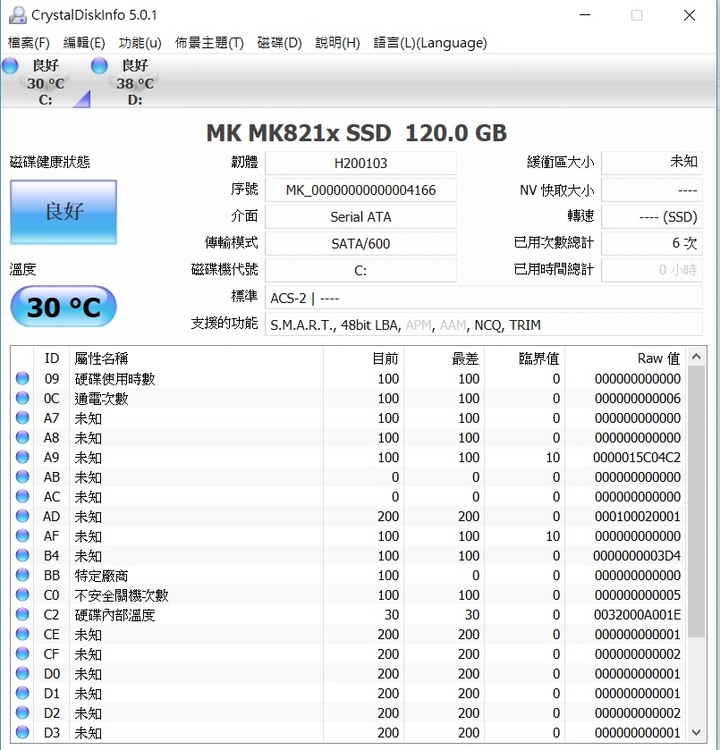Click raw value 0000015C04C2
Screen dimensions: 720x750
(637, 457)
